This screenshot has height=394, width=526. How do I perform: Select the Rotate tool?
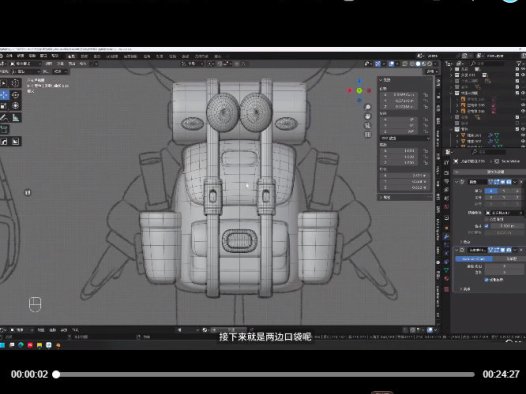click(x=15, y=95)
